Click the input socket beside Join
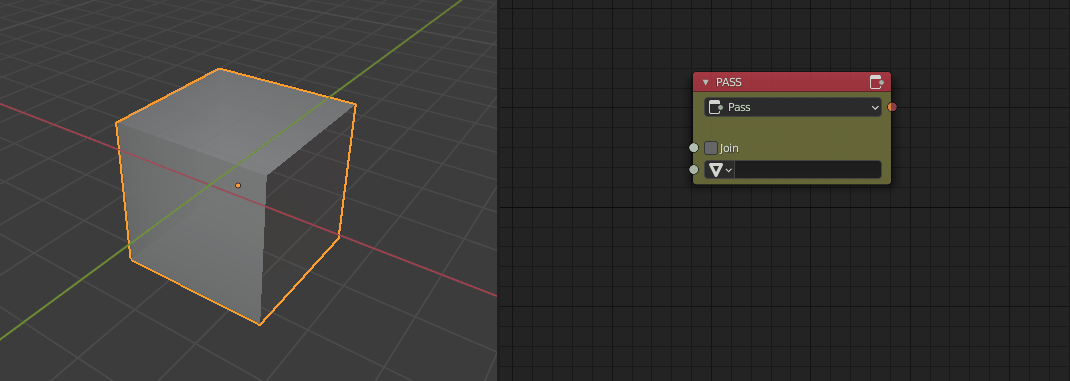Image resolution: width=1070 pixels, height=381 pixels. [x=694, y=148]
